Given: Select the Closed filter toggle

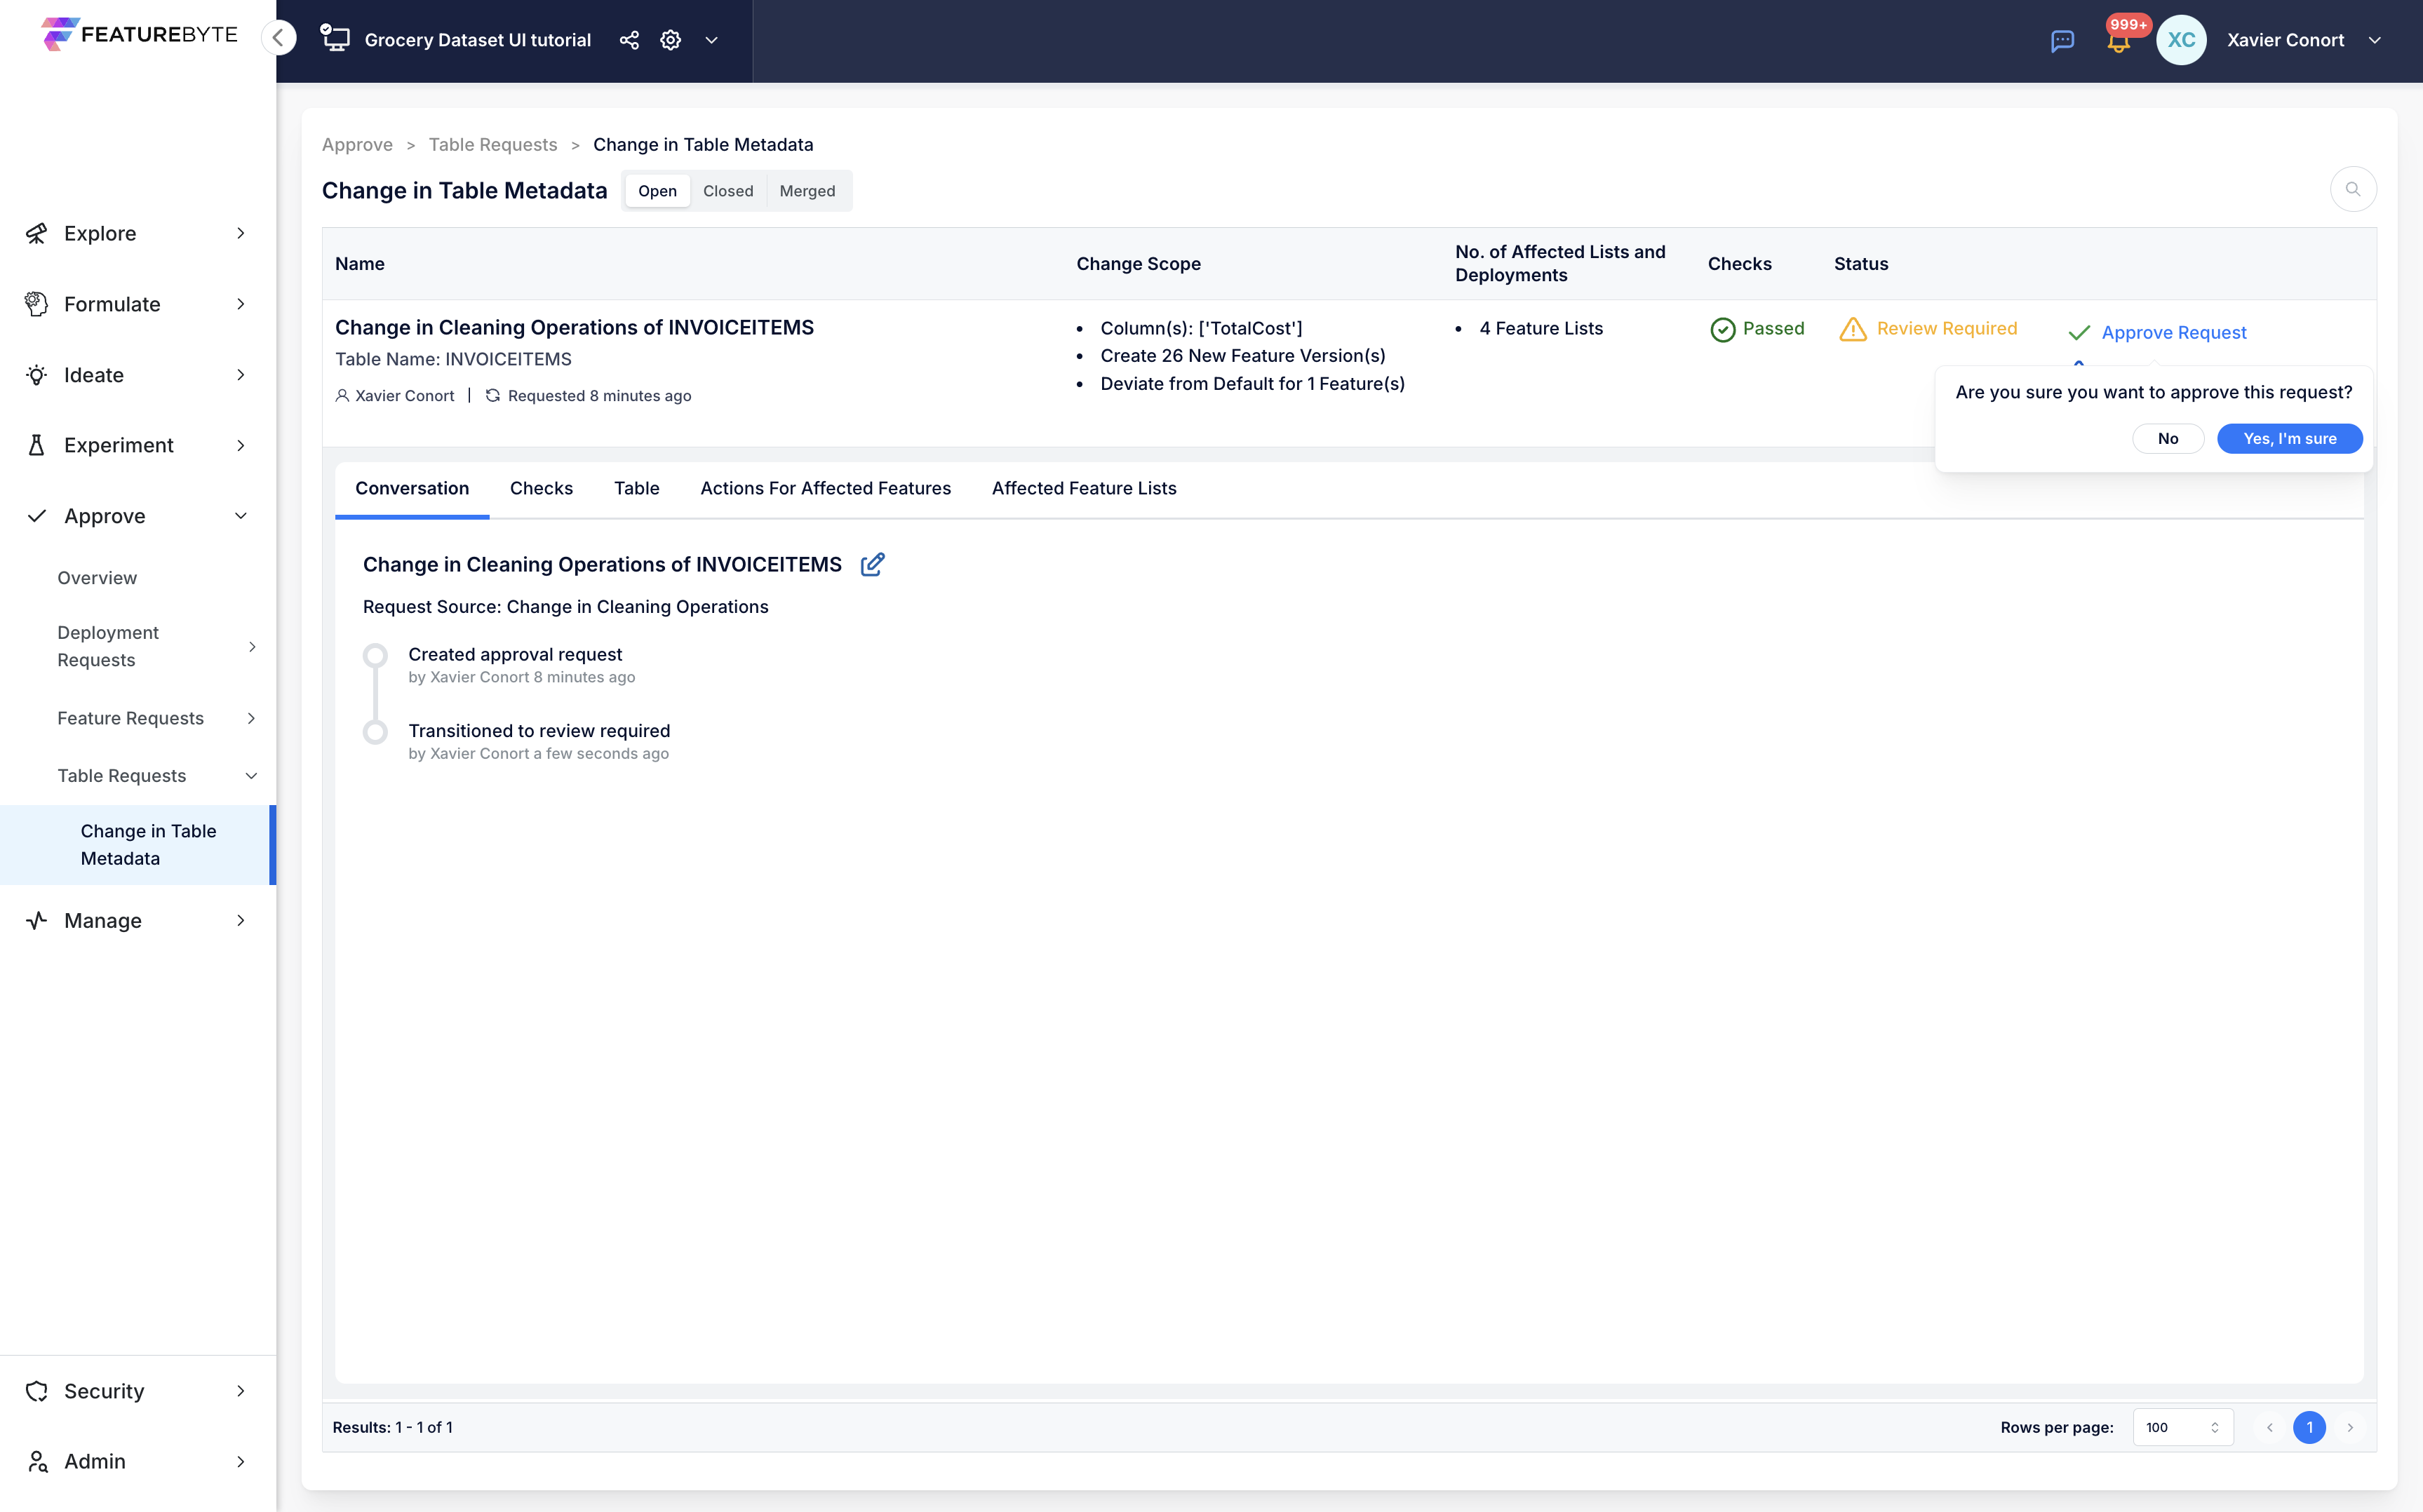Looking at the screenshot, I should tap(728, 191).
